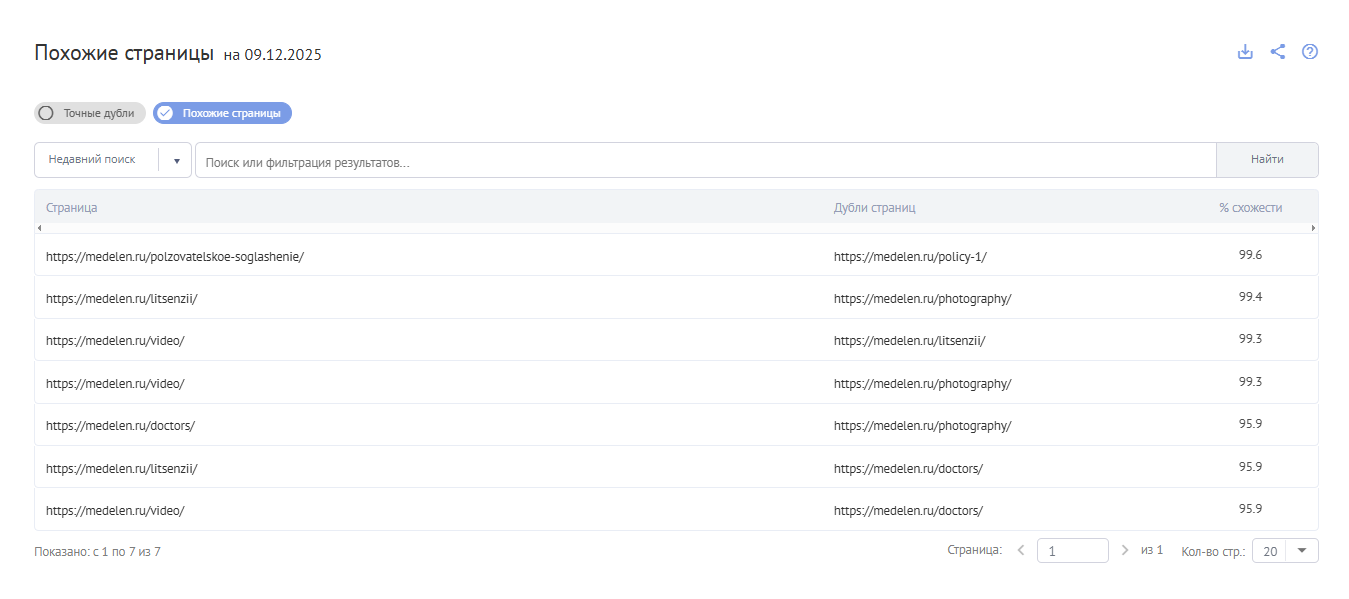Open the polzovatelskoe-soglashenie page link

click(175, 256)
